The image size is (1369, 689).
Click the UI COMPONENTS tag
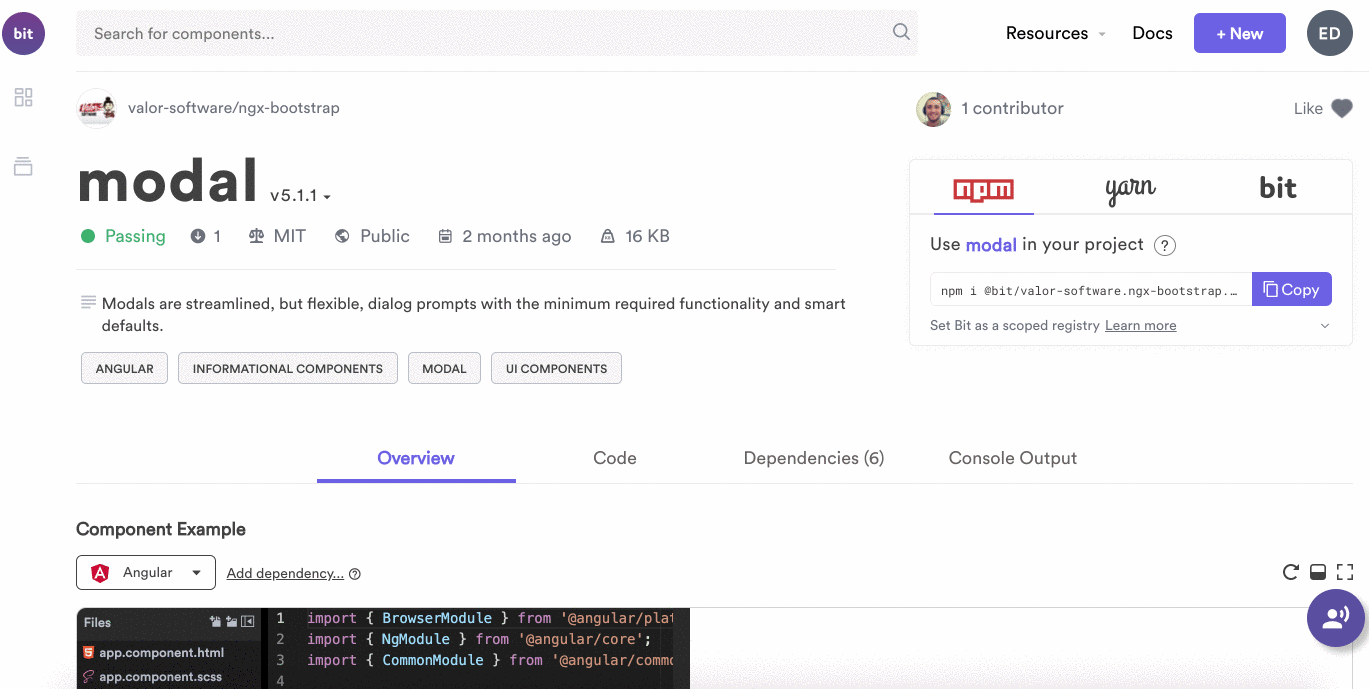click(556, 368)
